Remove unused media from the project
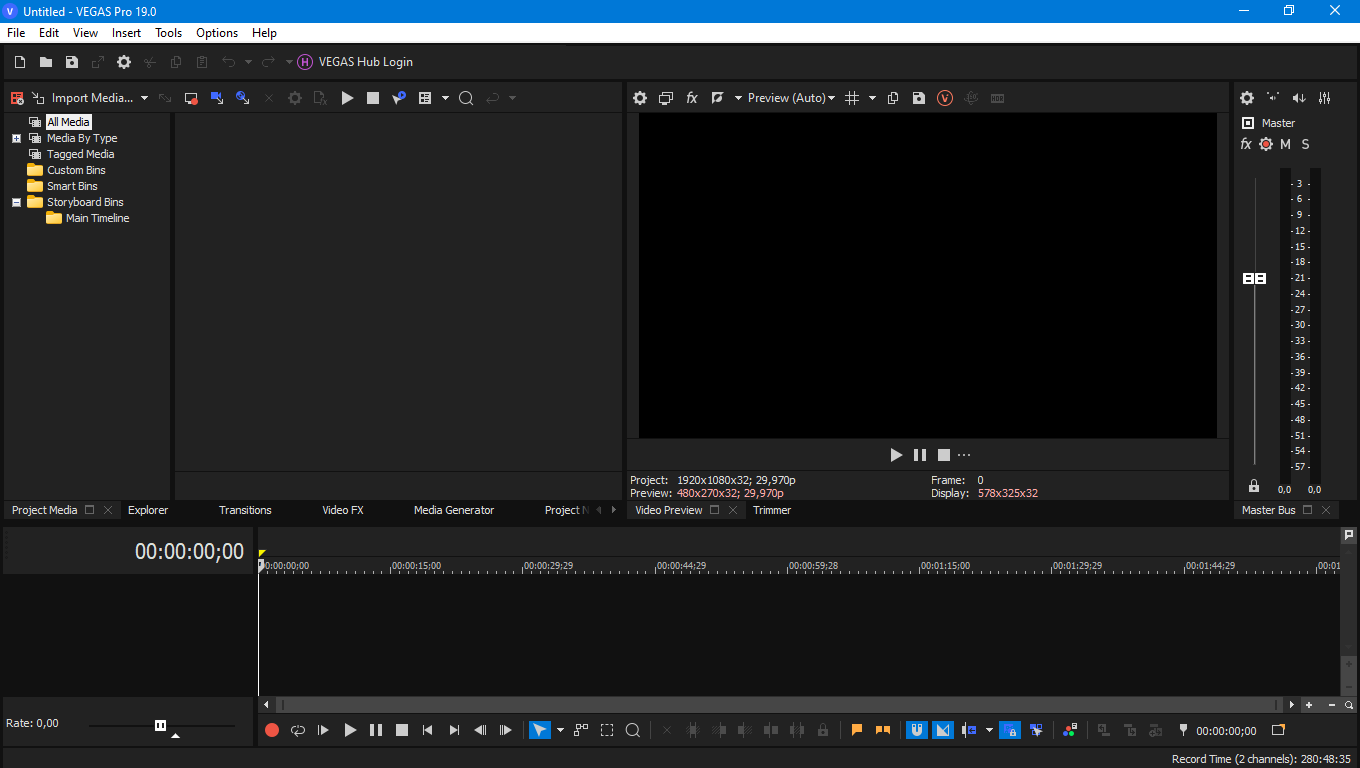This screenshot has height=768, width=1360. pos(17,98)
